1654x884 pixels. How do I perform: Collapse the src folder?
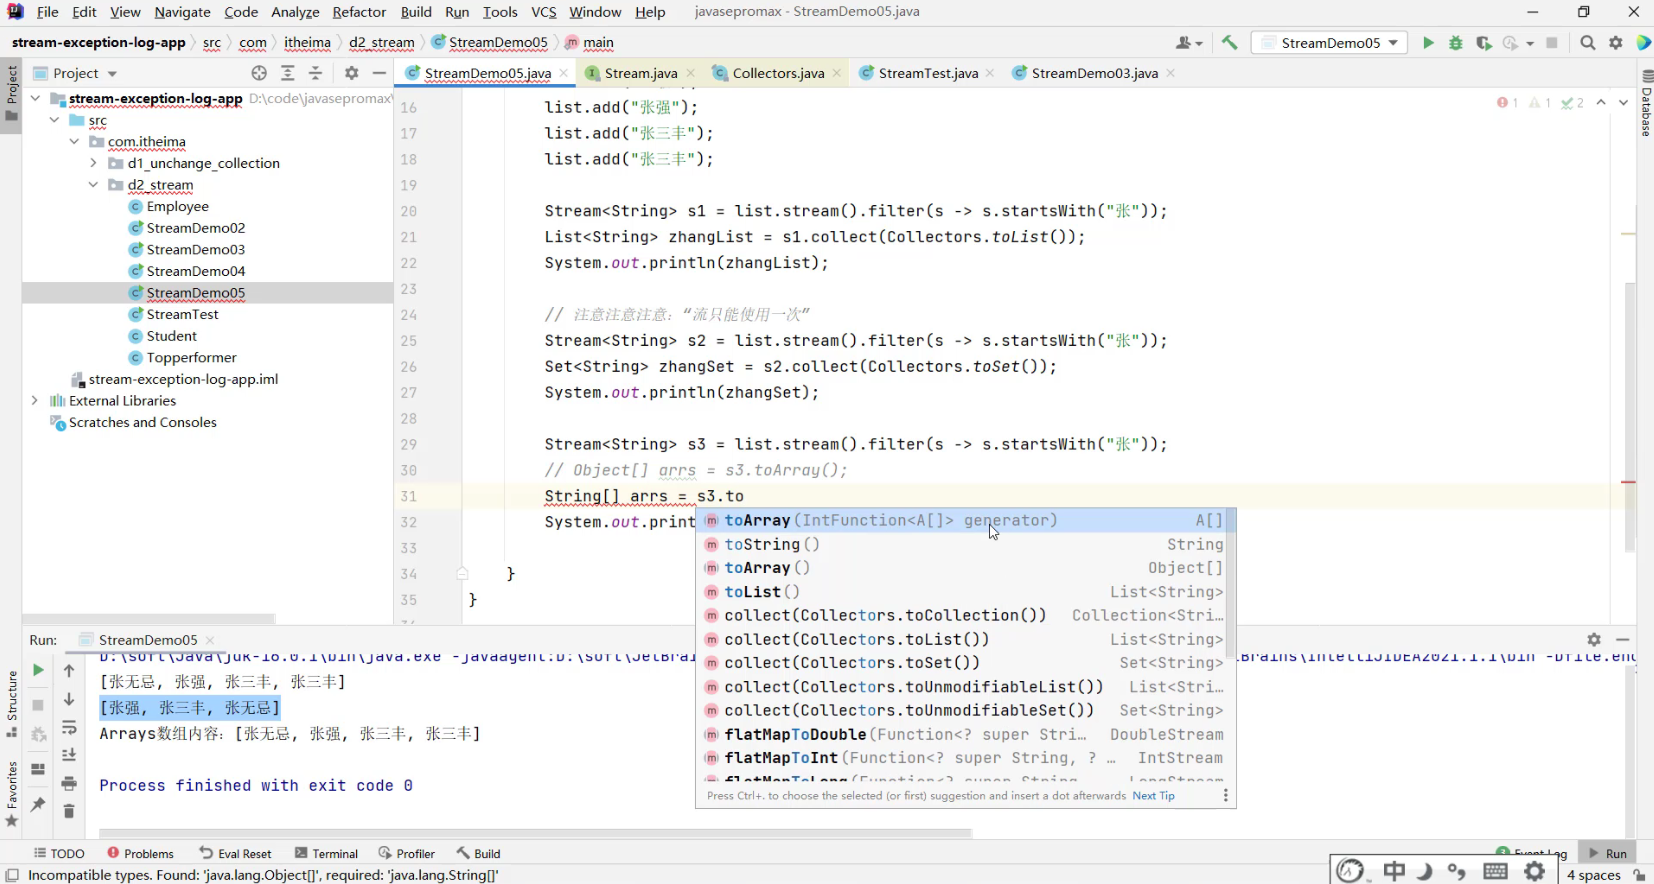pos(55,120)
